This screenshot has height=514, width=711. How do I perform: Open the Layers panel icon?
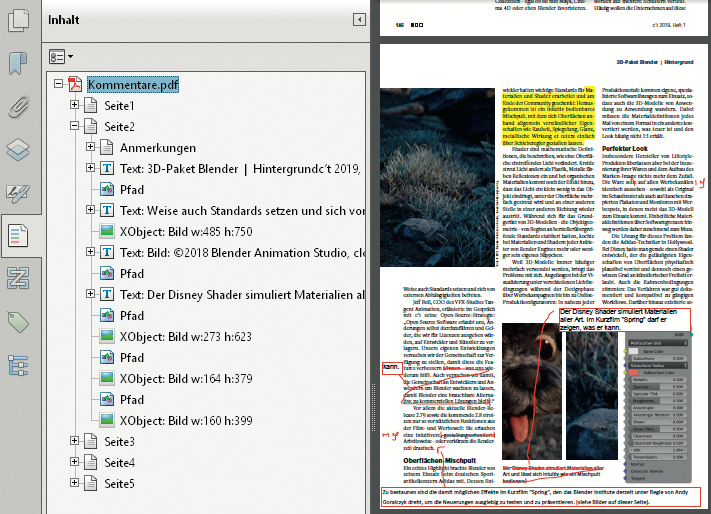point(19,150)
